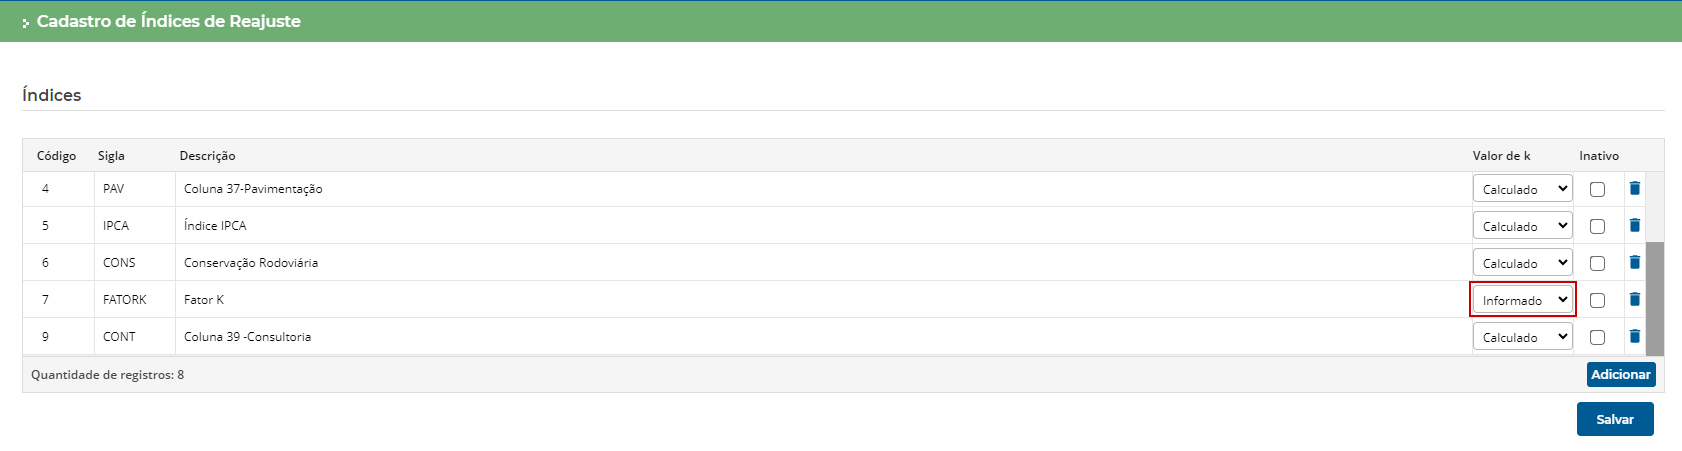Open the Conservação Rodoviária Valor de k dropdown

(1522, 263)
